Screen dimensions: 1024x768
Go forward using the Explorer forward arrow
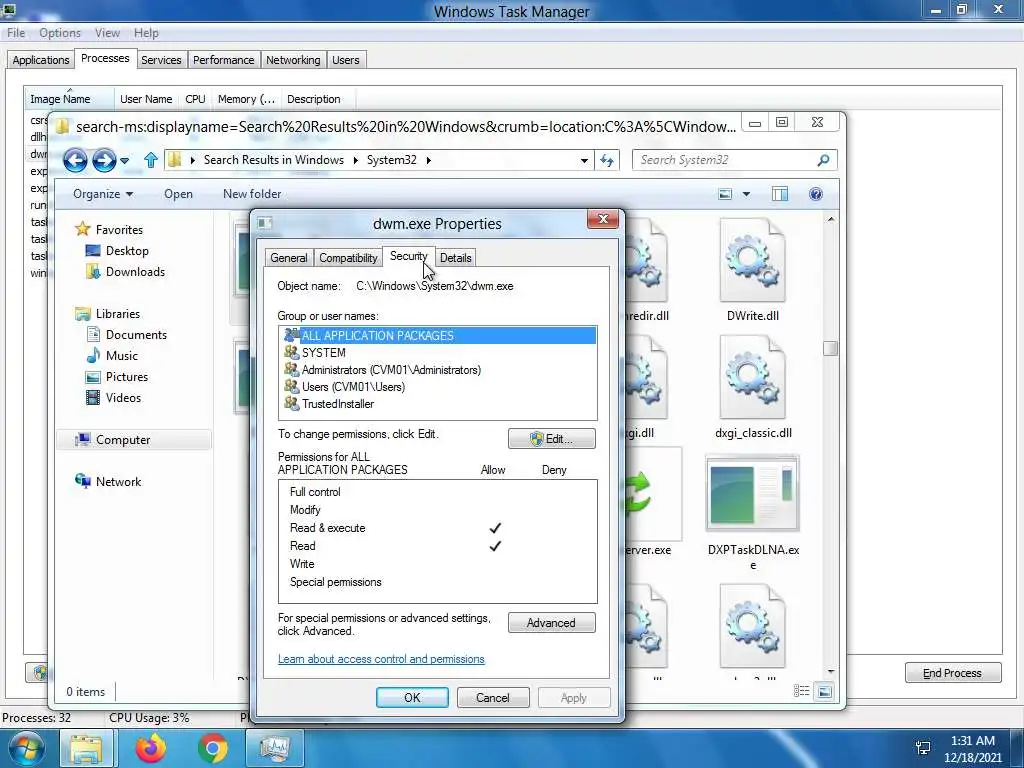coord(104,160)
